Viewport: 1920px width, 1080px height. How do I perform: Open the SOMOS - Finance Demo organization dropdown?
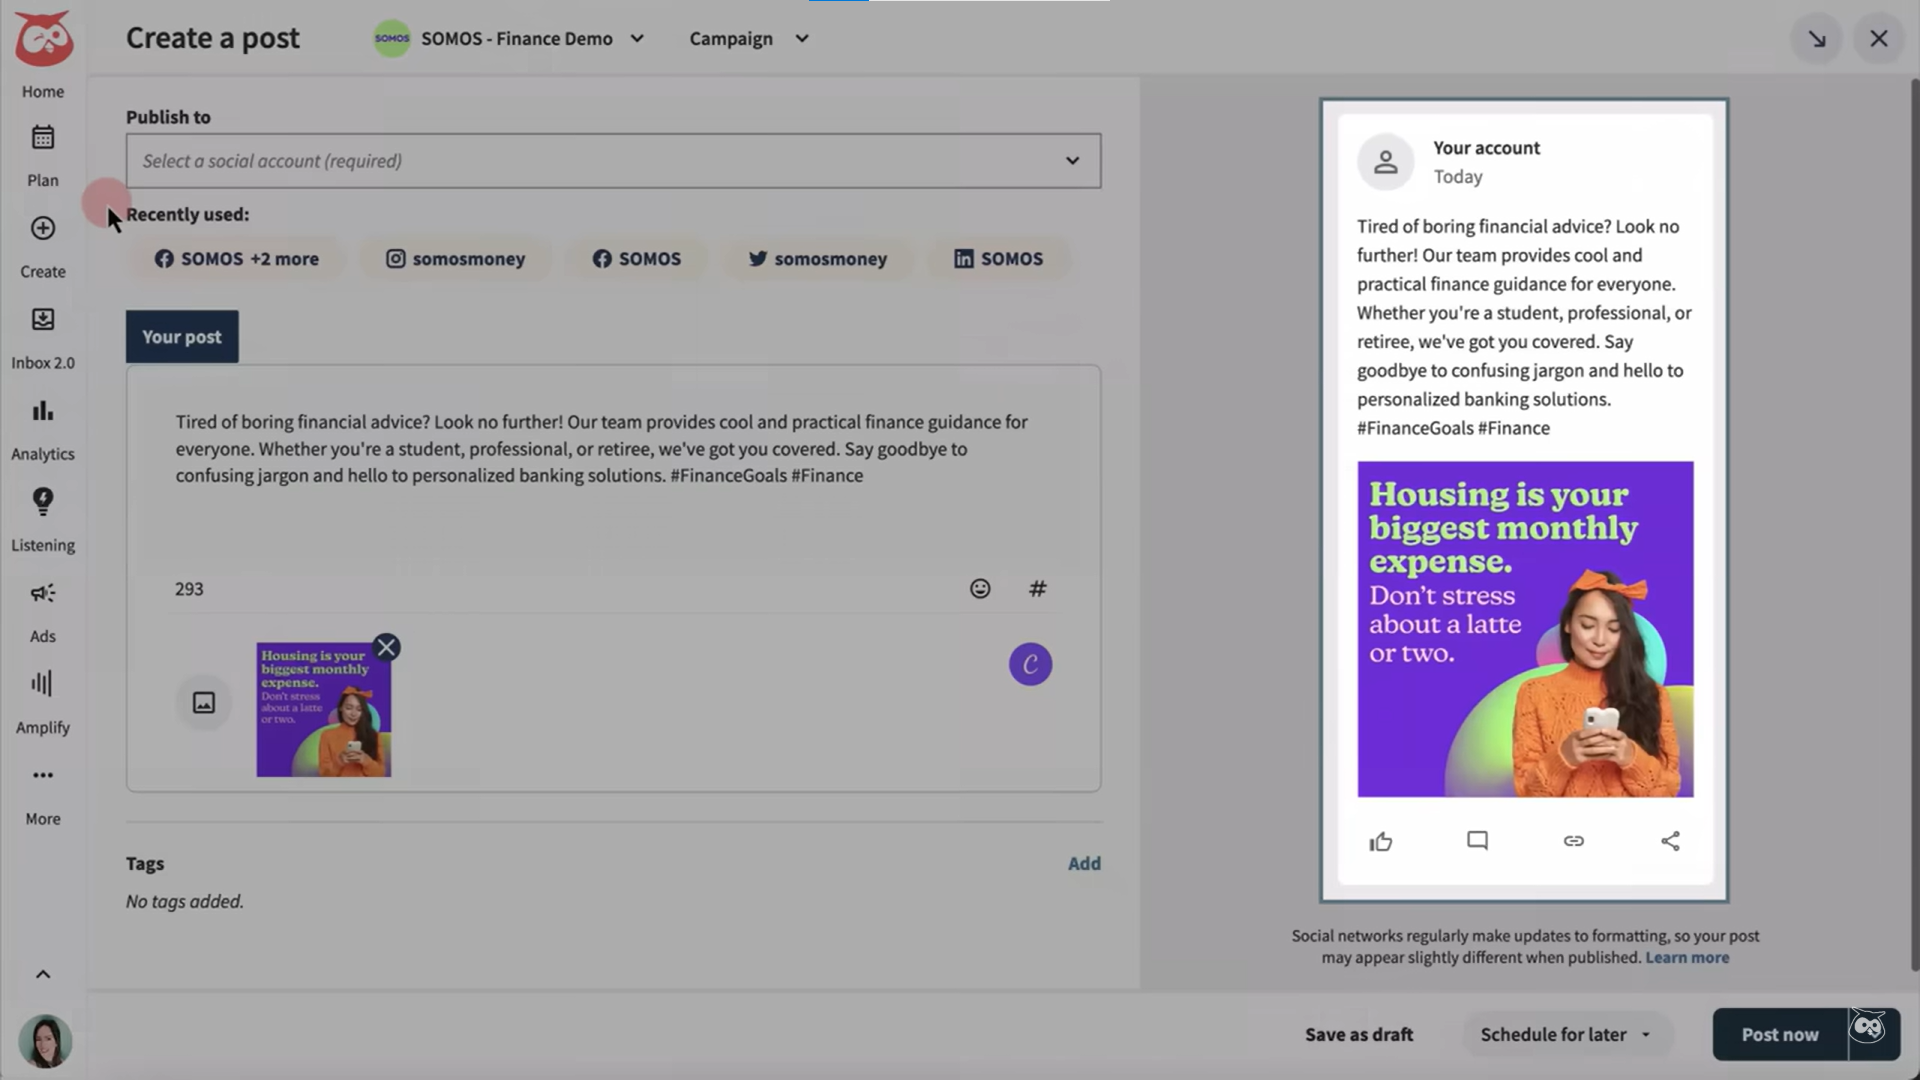pos(509,39)
